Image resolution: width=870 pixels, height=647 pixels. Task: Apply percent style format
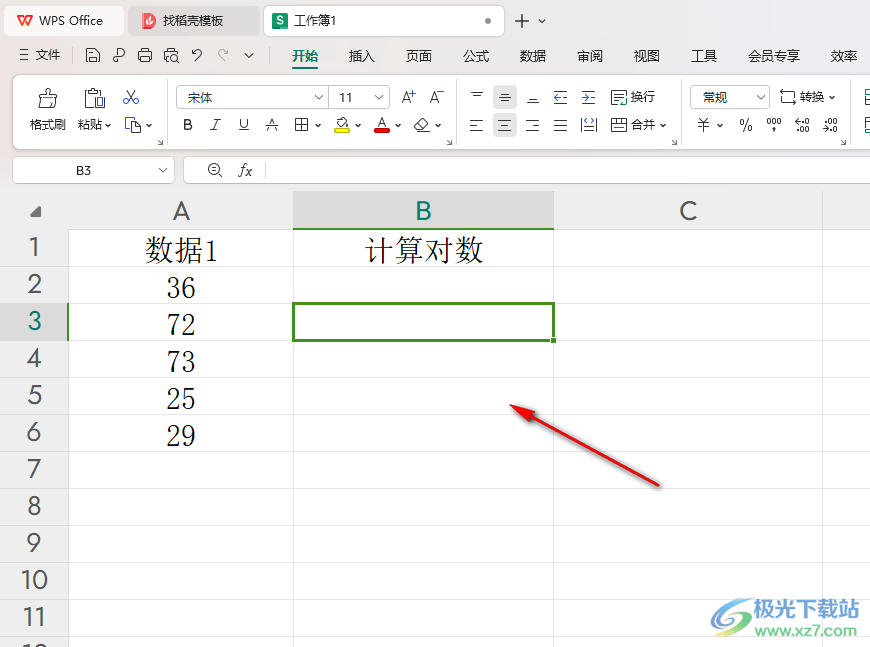point(746,125)
